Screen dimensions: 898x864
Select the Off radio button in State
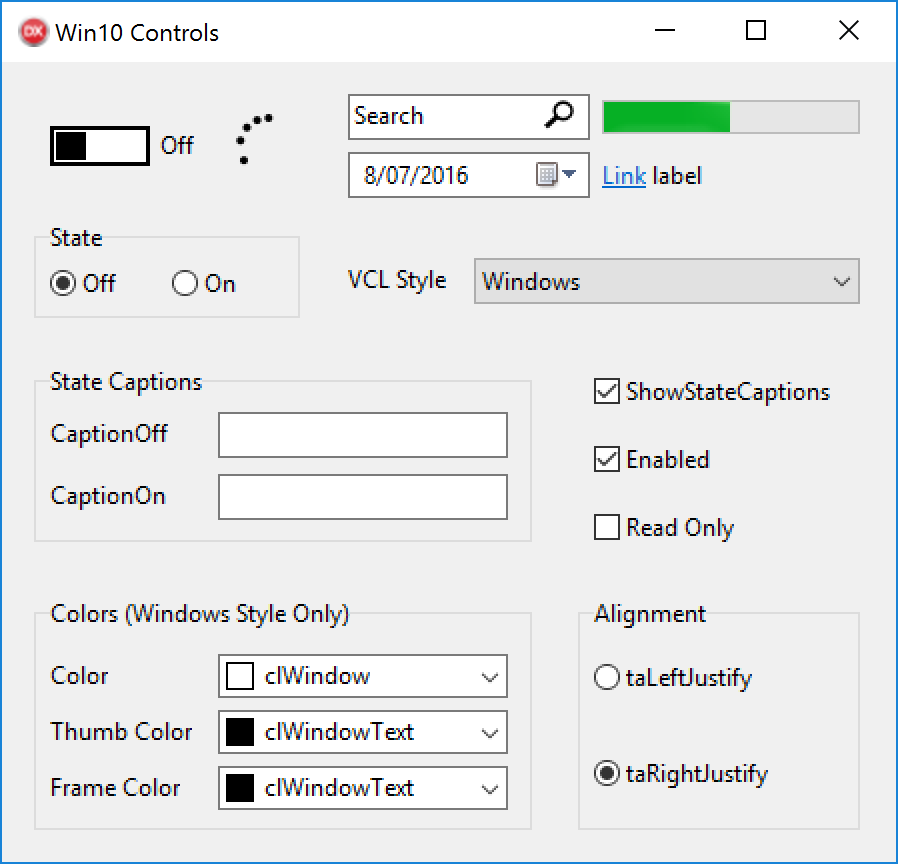pyautogui.click(x=63, y=284)
